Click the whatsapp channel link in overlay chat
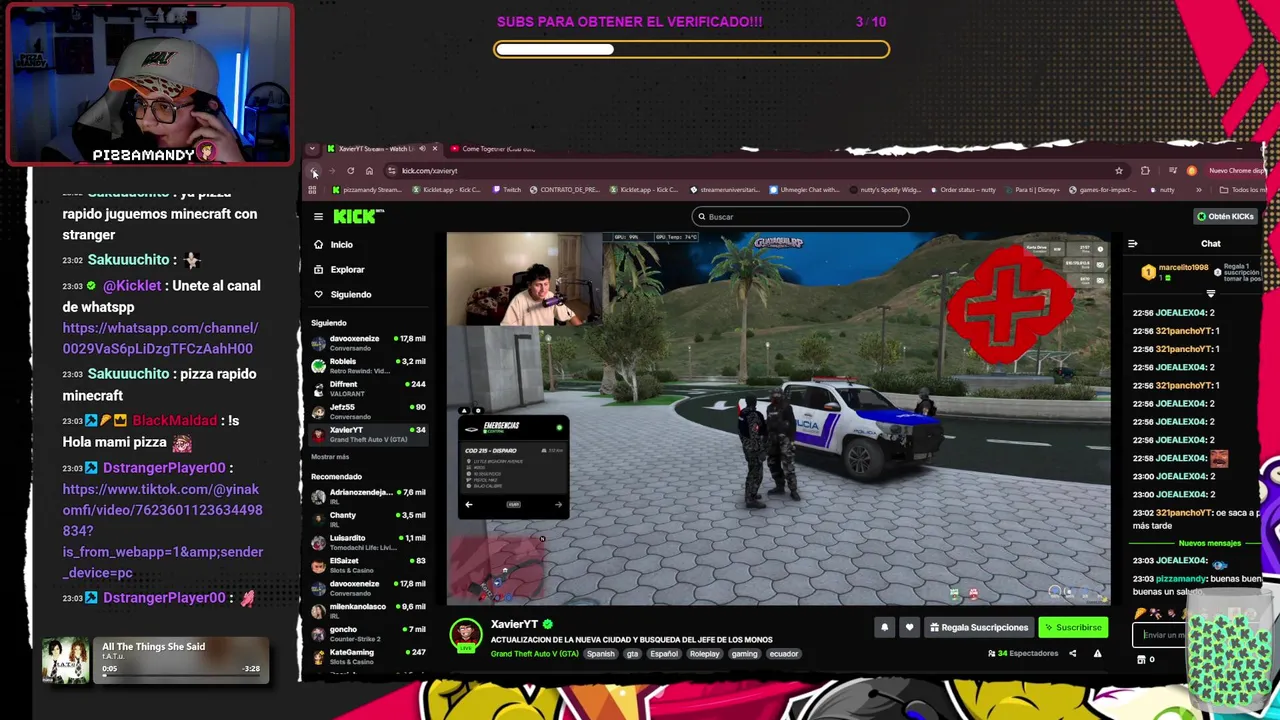The image size is (1280, 720). pos(158,338)
